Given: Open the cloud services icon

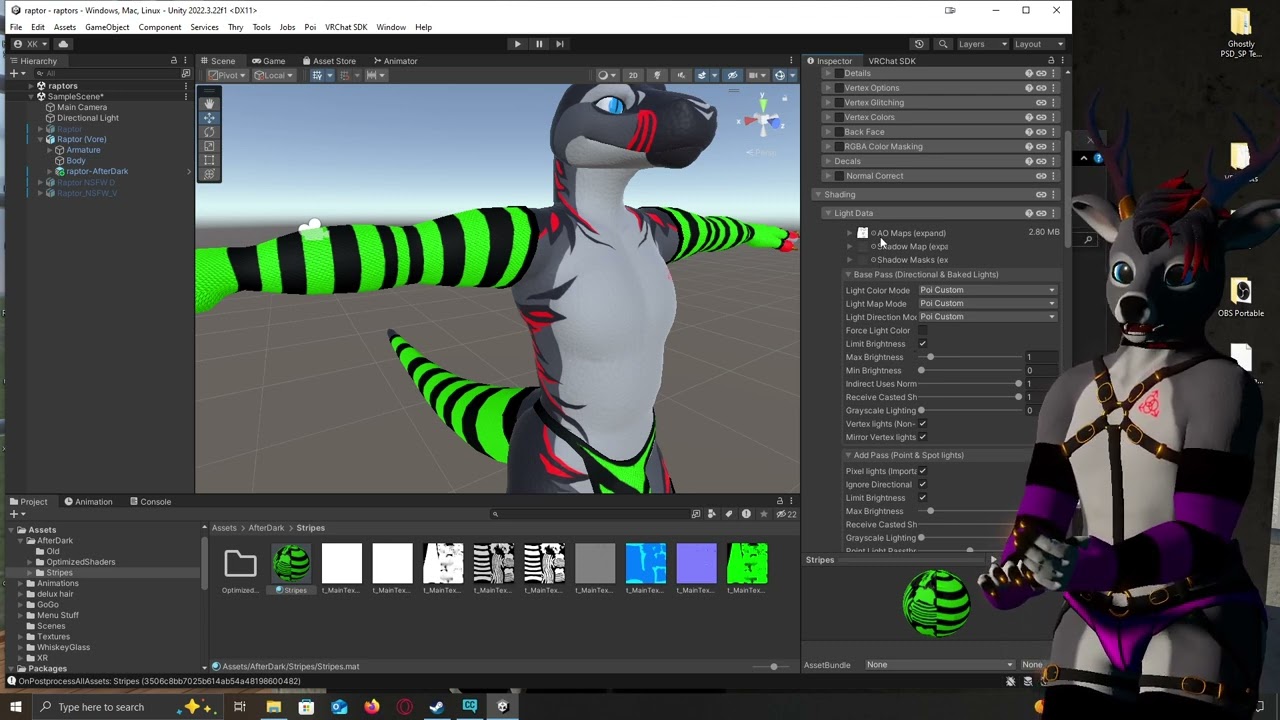Looking at the screenshot, I should (63, 44).
